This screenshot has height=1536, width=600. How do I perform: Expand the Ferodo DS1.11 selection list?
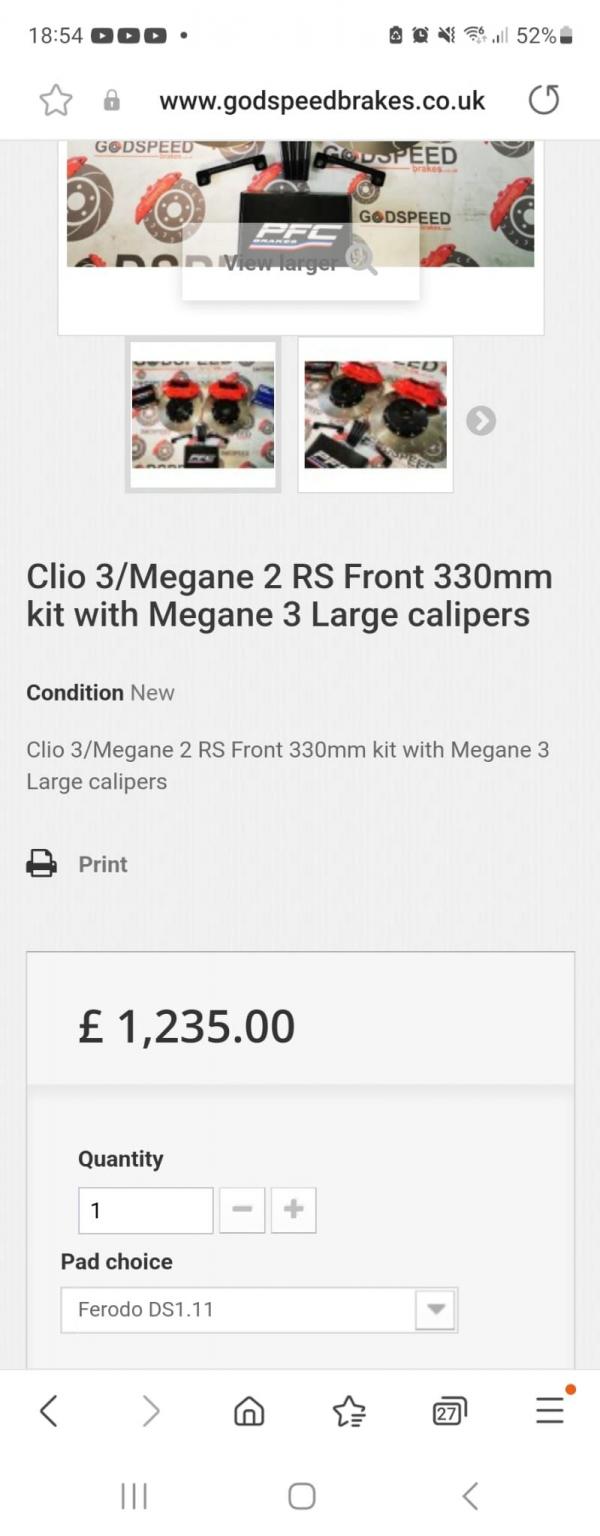point(434,1310)
